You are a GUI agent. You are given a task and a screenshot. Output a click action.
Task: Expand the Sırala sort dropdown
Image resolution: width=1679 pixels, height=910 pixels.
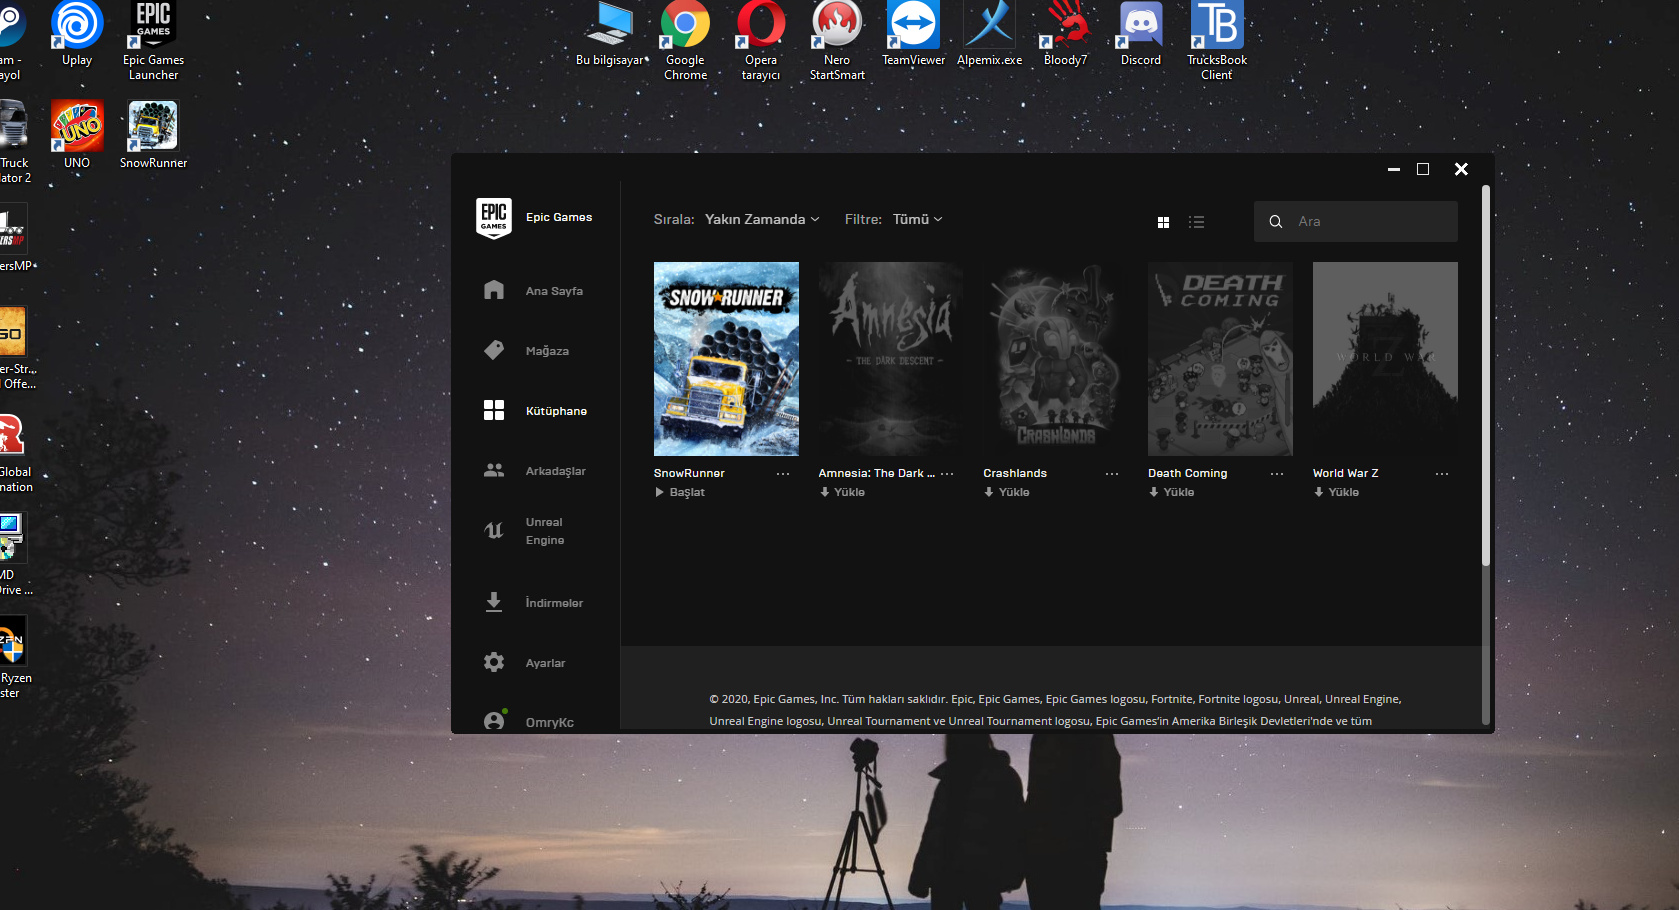point(762,219)
